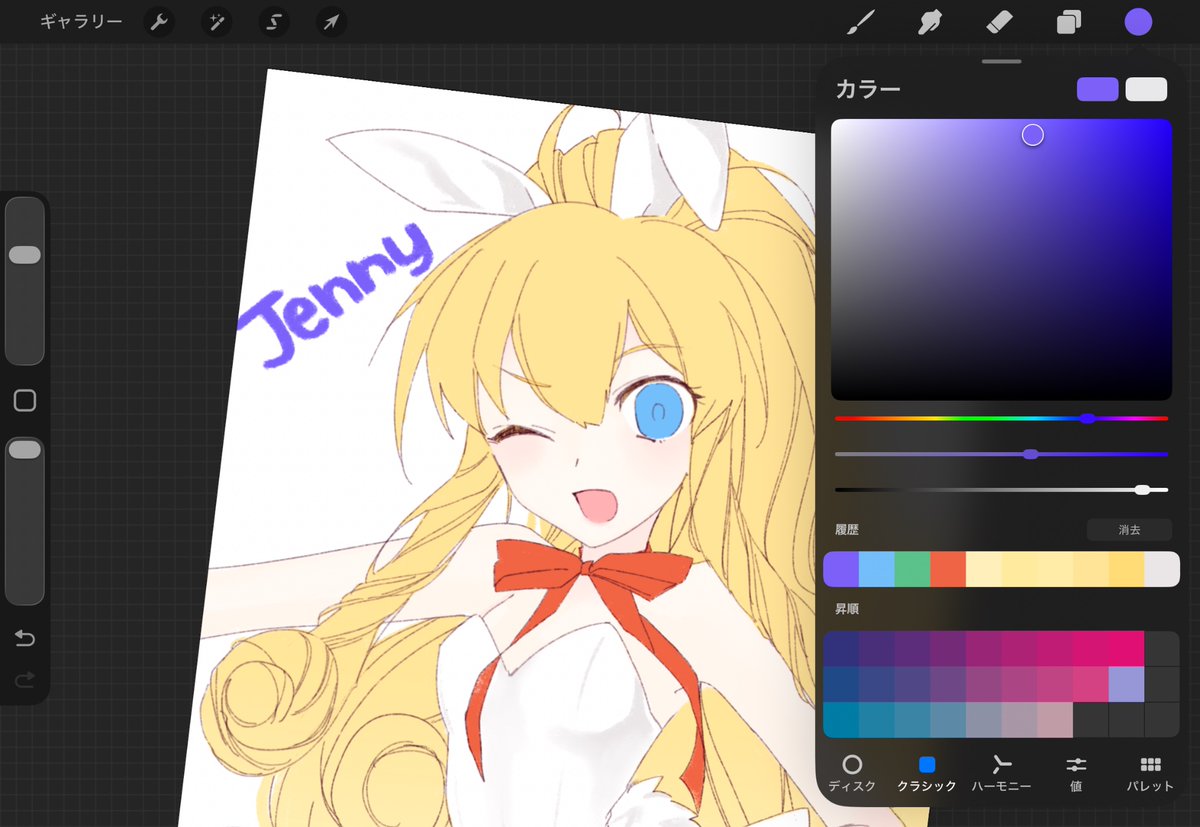Viewport: 1200px width, 827px height.
Task: Select the Selection S-shaped tool
Action: (274, 21)
